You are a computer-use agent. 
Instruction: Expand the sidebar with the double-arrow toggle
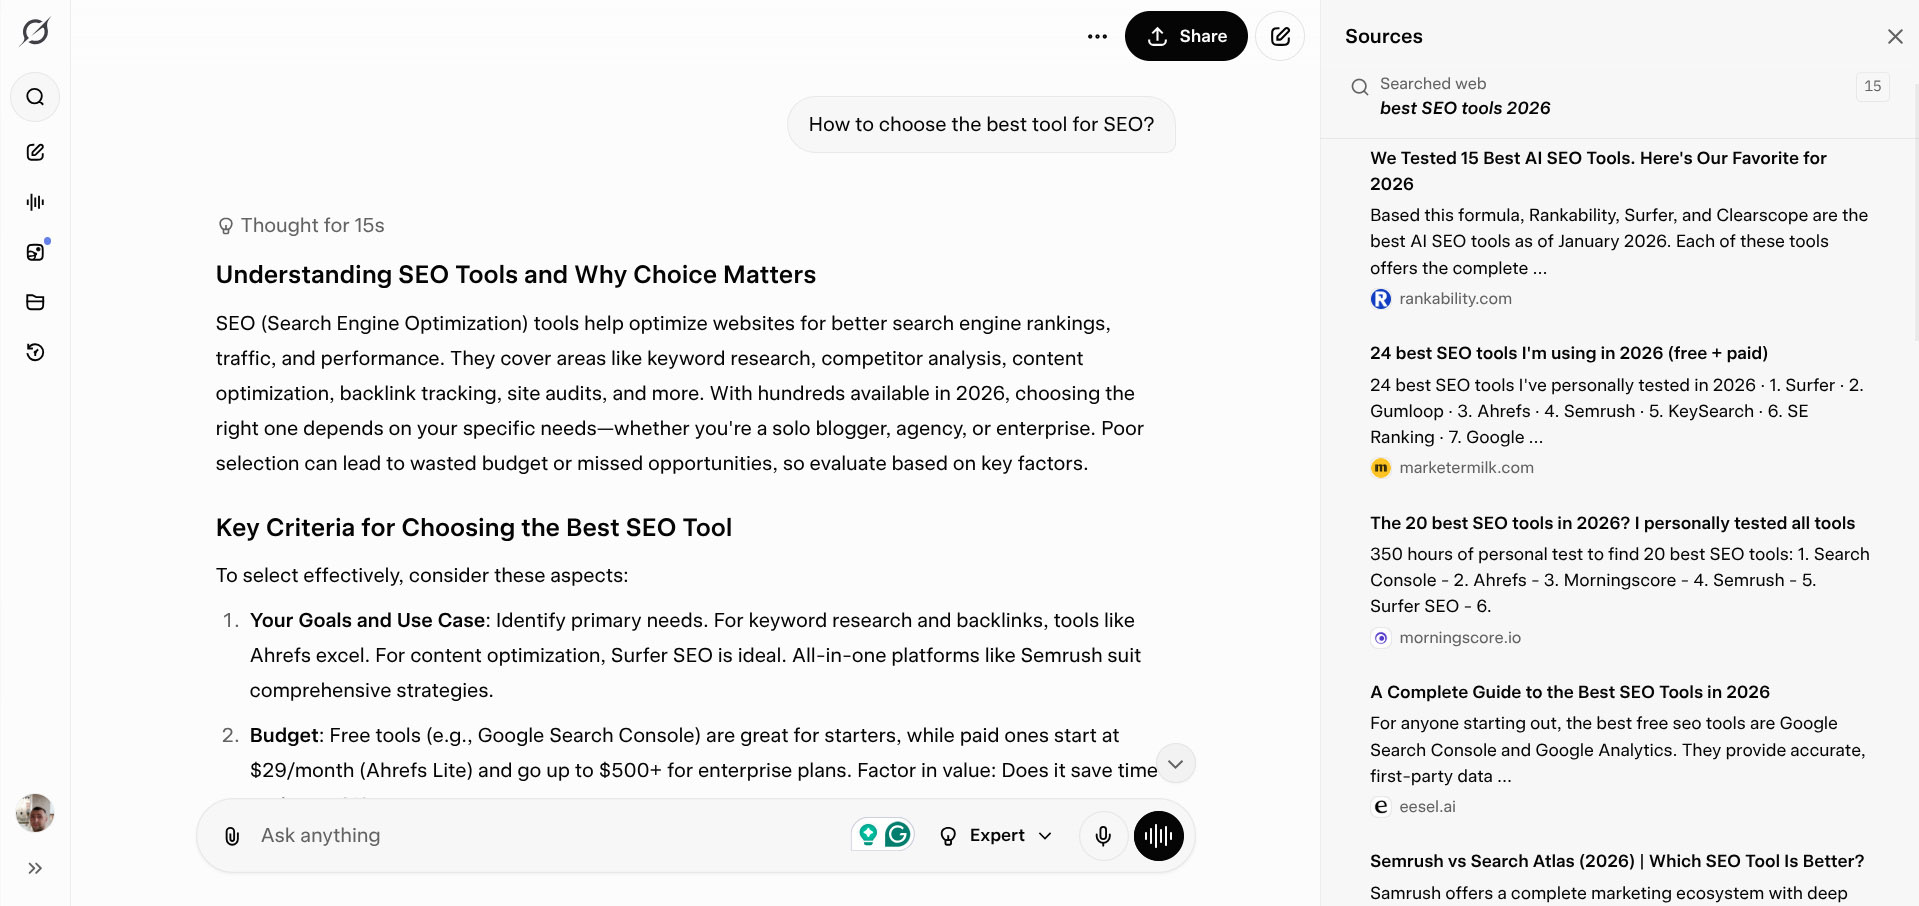(x=35, y=868)
